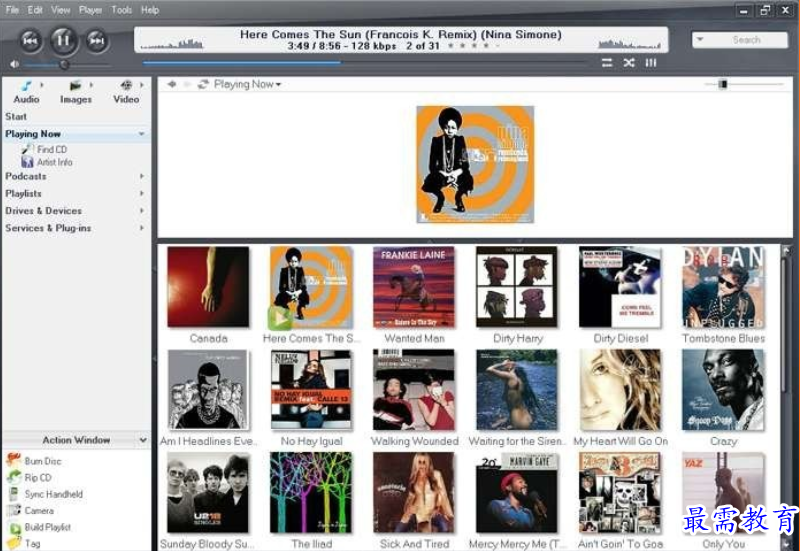Expand Services & Plug-ins arrow

[x=142, y=228]
